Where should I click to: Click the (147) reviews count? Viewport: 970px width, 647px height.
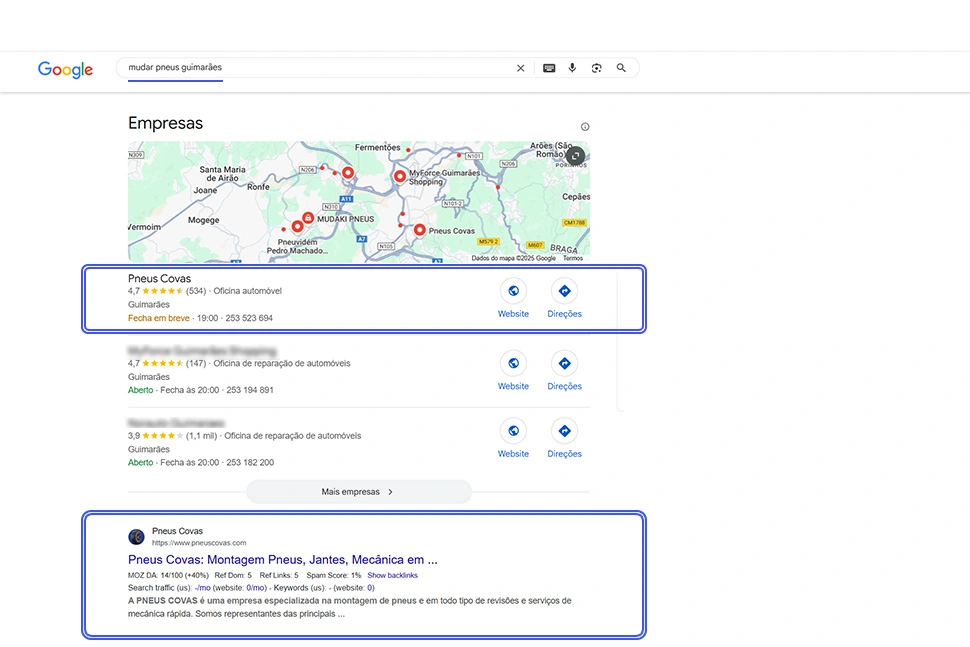coord(195,363)
